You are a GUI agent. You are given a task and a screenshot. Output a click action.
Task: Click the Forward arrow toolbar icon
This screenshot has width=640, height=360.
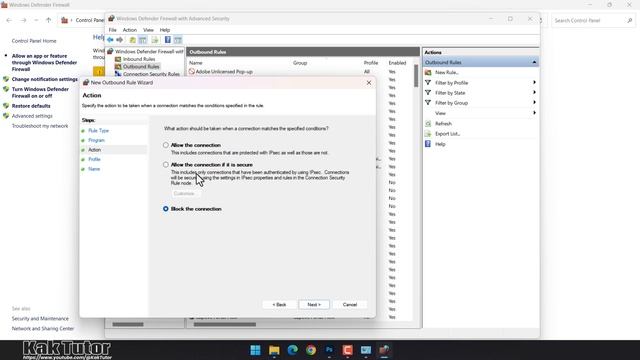coord(120,40)
